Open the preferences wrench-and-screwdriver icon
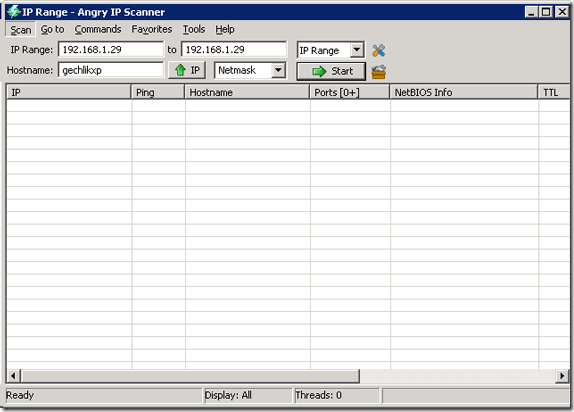This screenshot has width=574, height=412. pos(379,50)
